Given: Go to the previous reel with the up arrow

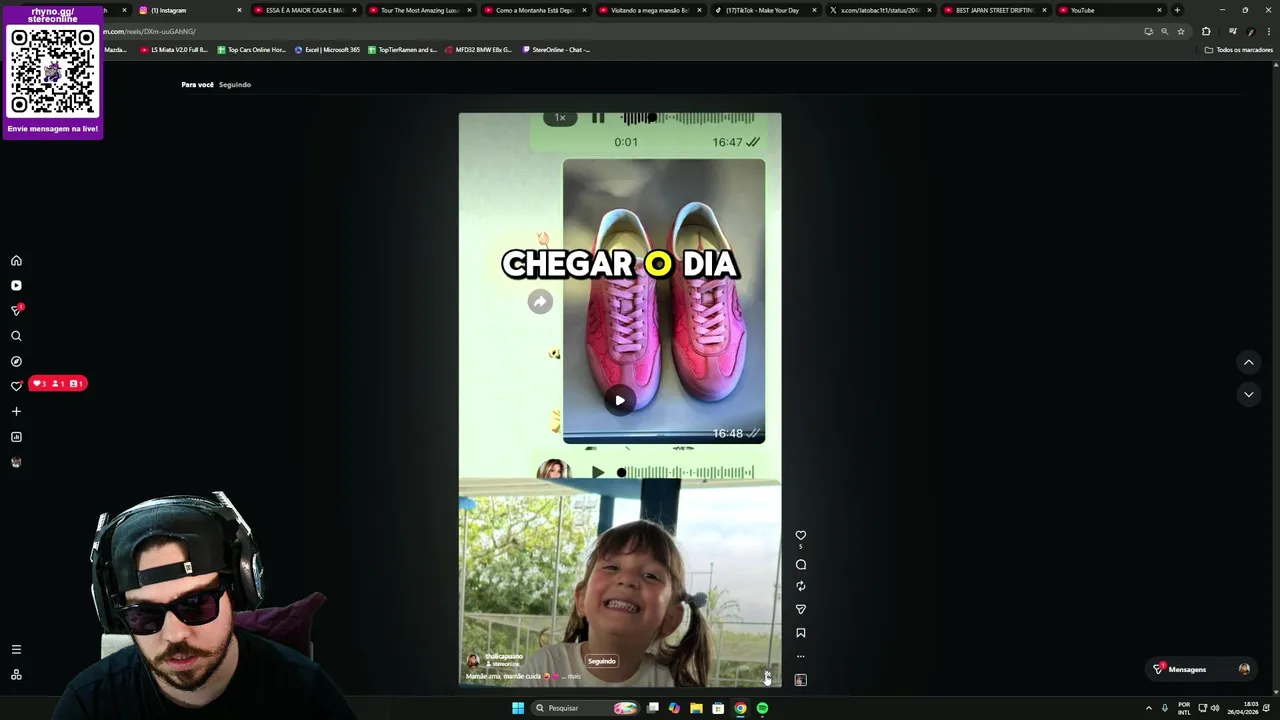Looking at the screenshot, I should 1248,362.
